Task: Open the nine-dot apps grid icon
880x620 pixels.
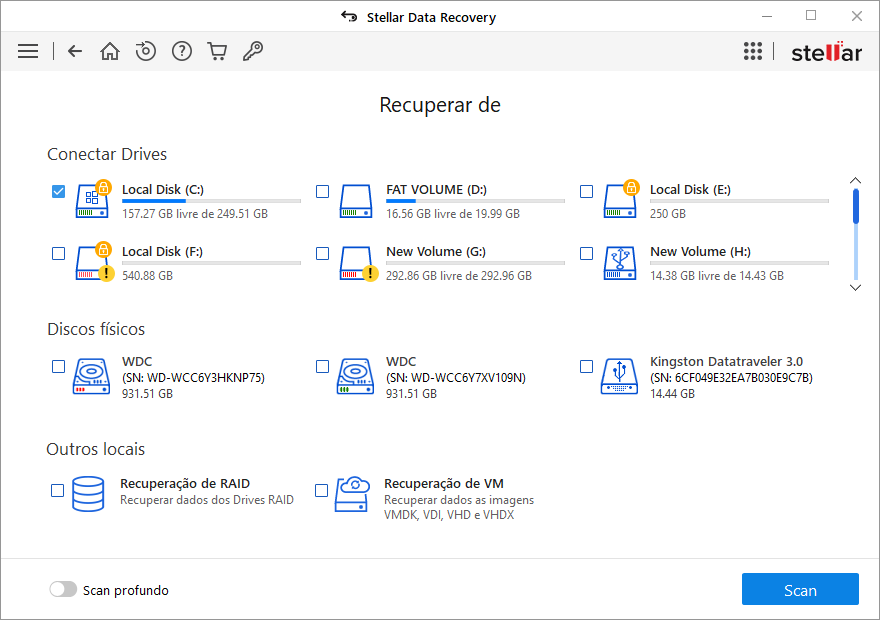Action: click(753, 51)
